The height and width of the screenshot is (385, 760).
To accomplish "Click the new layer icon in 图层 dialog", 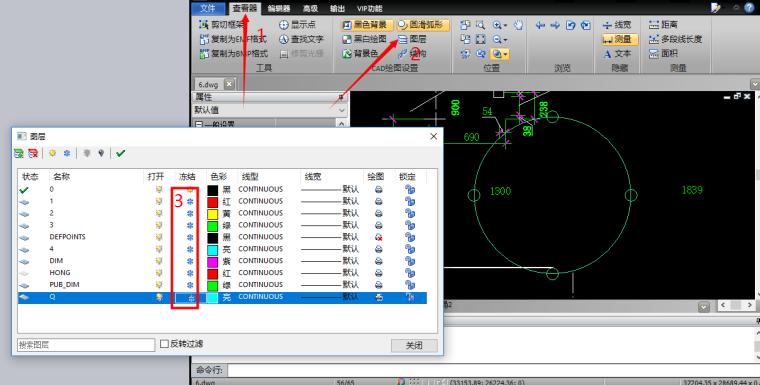I will (x=19, y=153).
